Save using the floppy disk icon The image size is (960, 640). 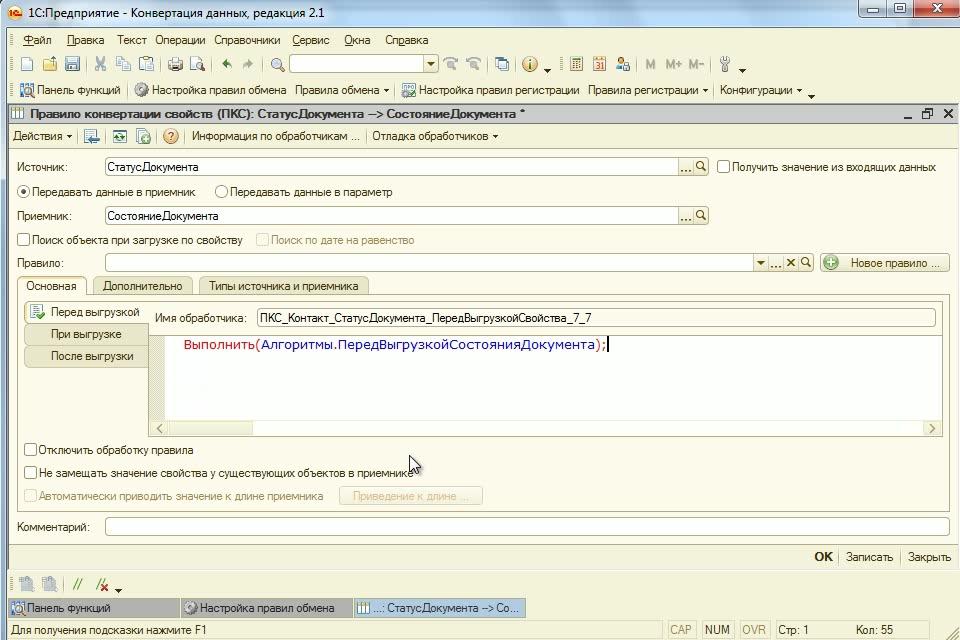pos(72,64)
